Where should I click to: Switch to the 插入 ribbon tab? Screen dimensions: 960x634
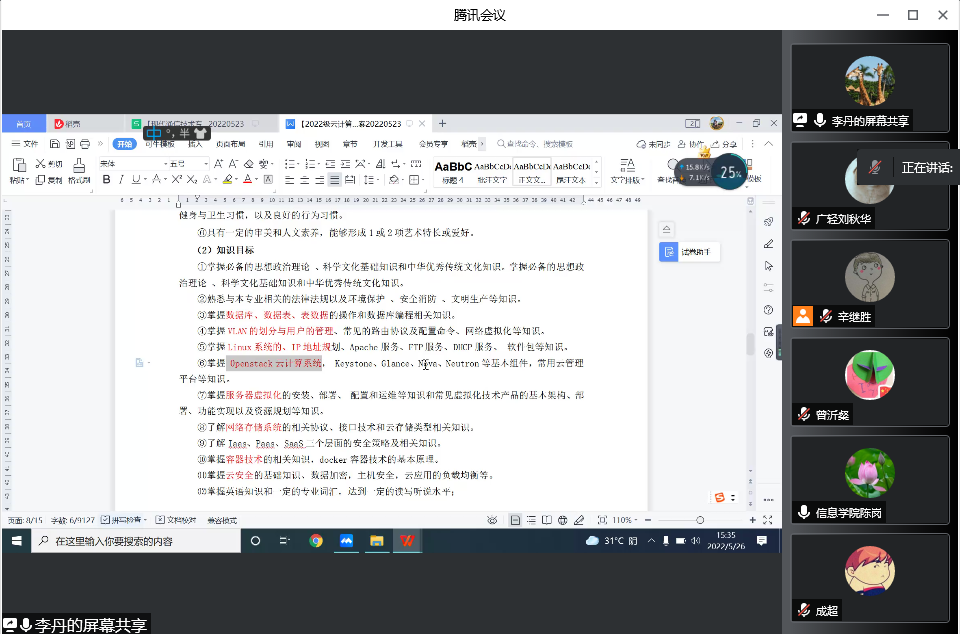(195, 144)
